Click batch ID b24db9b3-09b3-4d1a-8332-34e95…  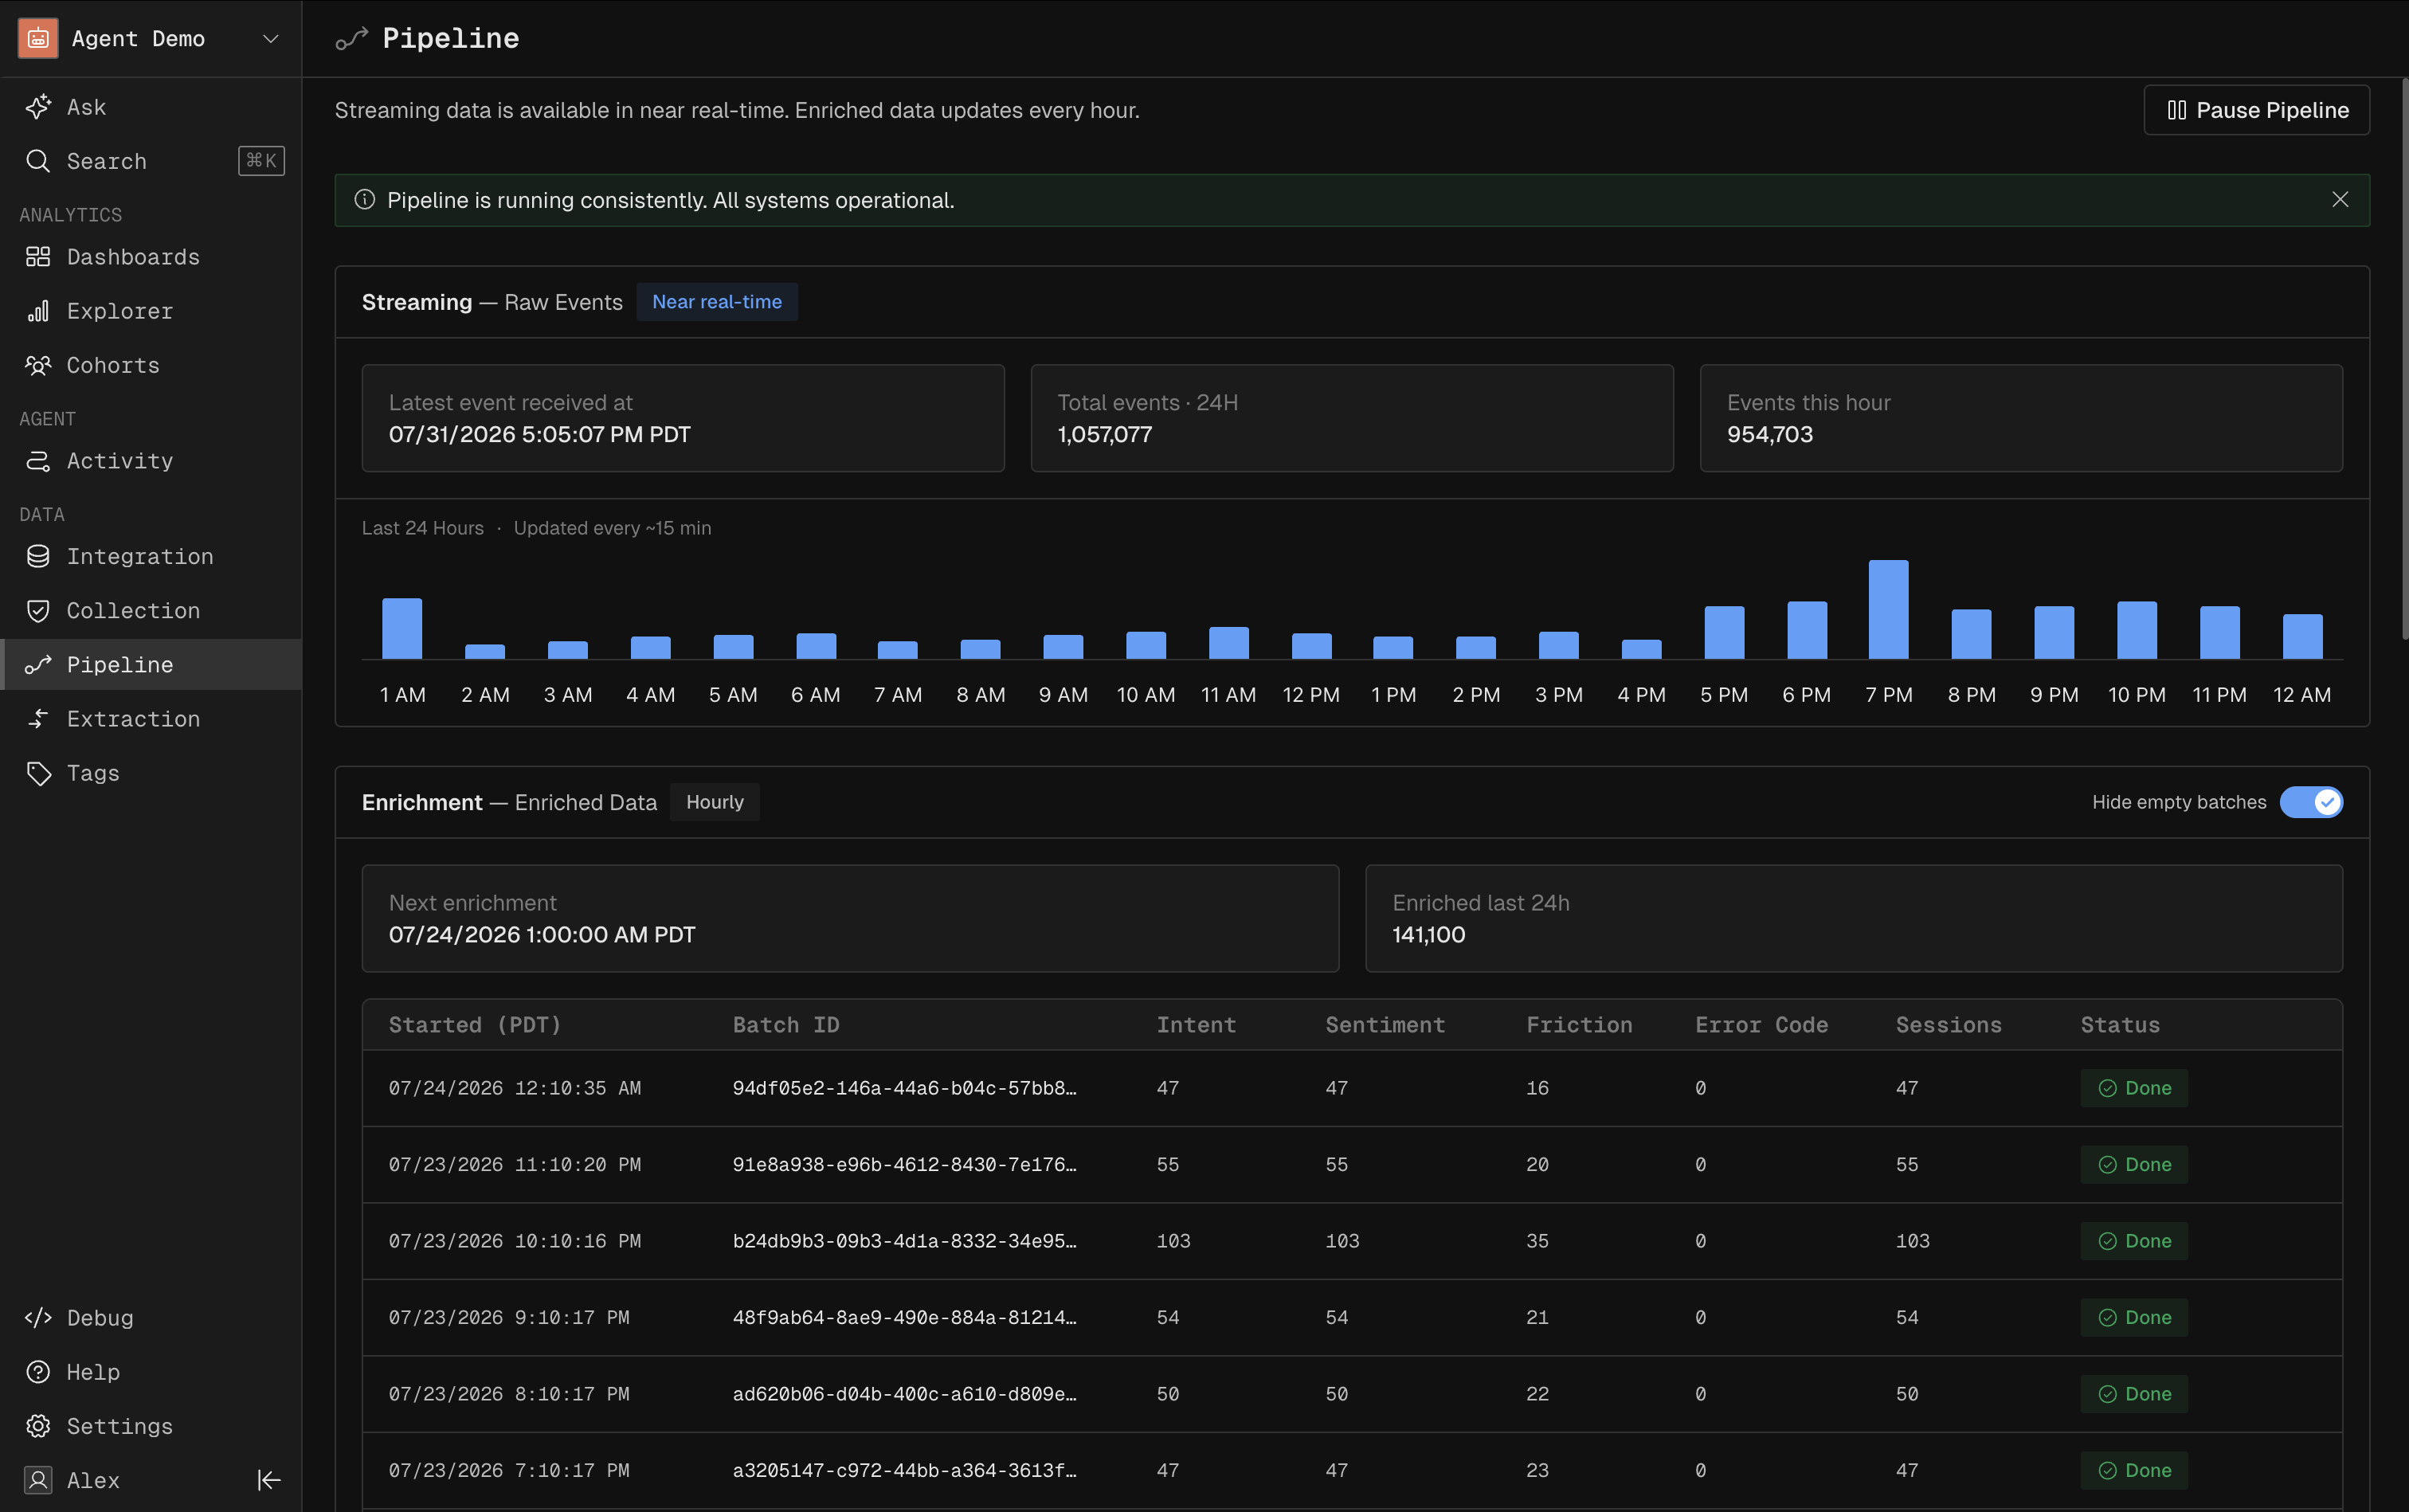(x=905, y=1241)
